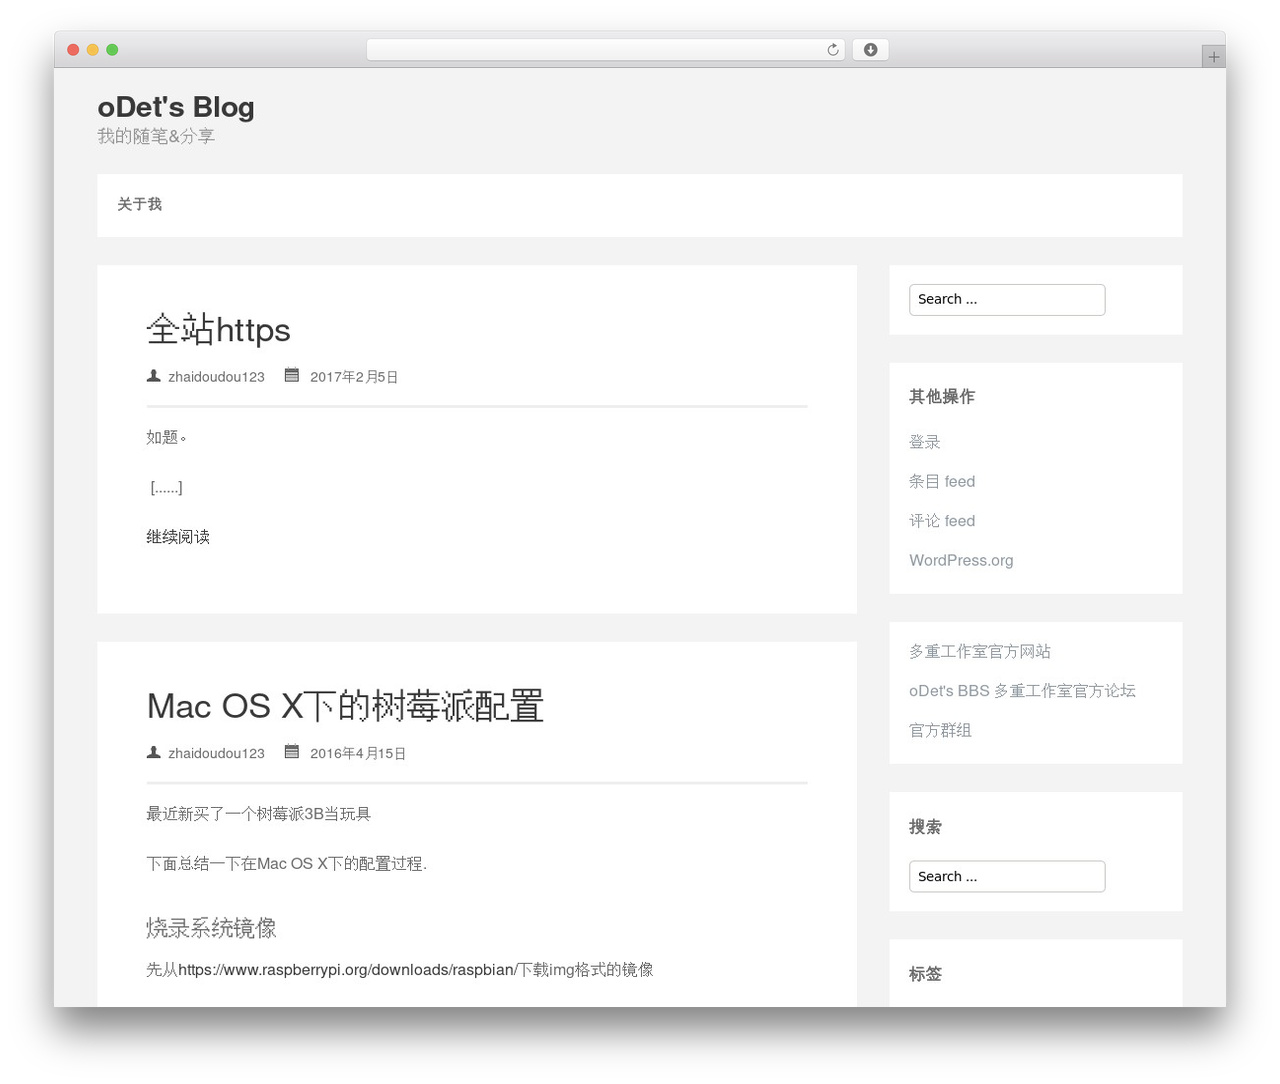Open the 2017年2月5日 date link
This screenshot has width=1280, height=1084.
[354, 377]
